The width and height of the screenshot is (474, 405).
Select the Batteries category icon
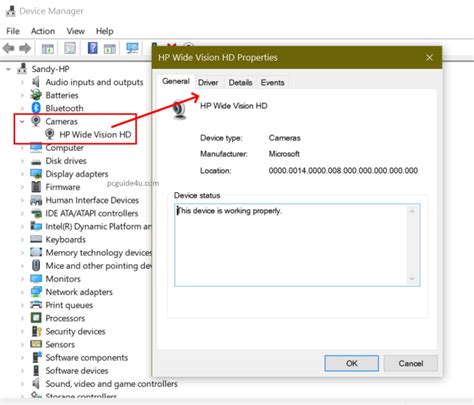click(36, 95)
